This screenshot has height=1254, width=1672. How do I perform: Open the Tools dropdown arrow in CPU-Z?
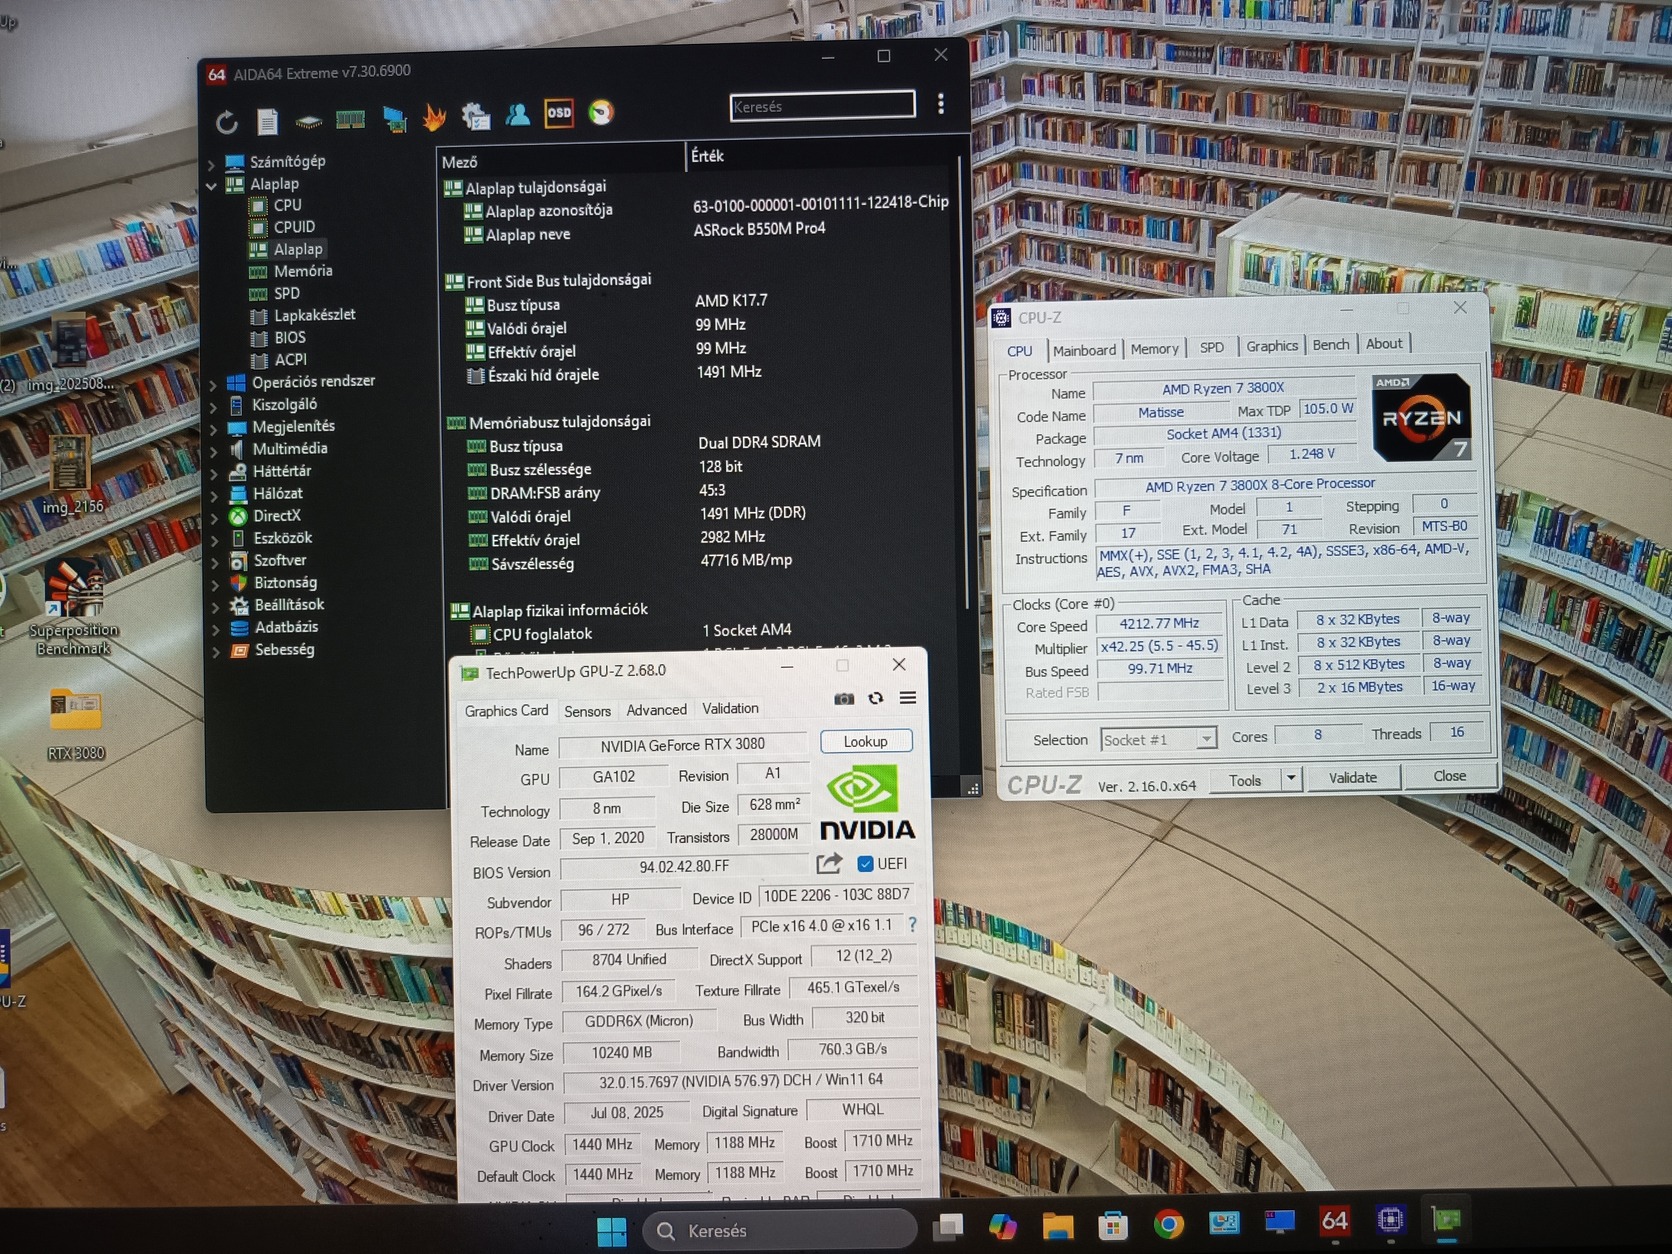click(1291, 778)
